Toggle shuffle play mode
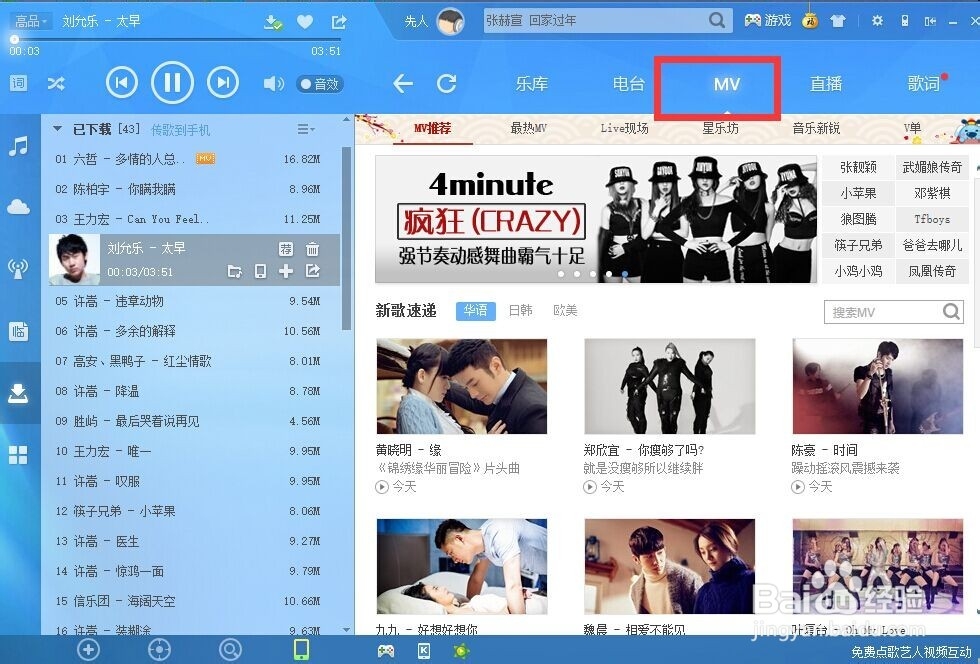This screenshot has width=980, height=664. tap(56, 83)
